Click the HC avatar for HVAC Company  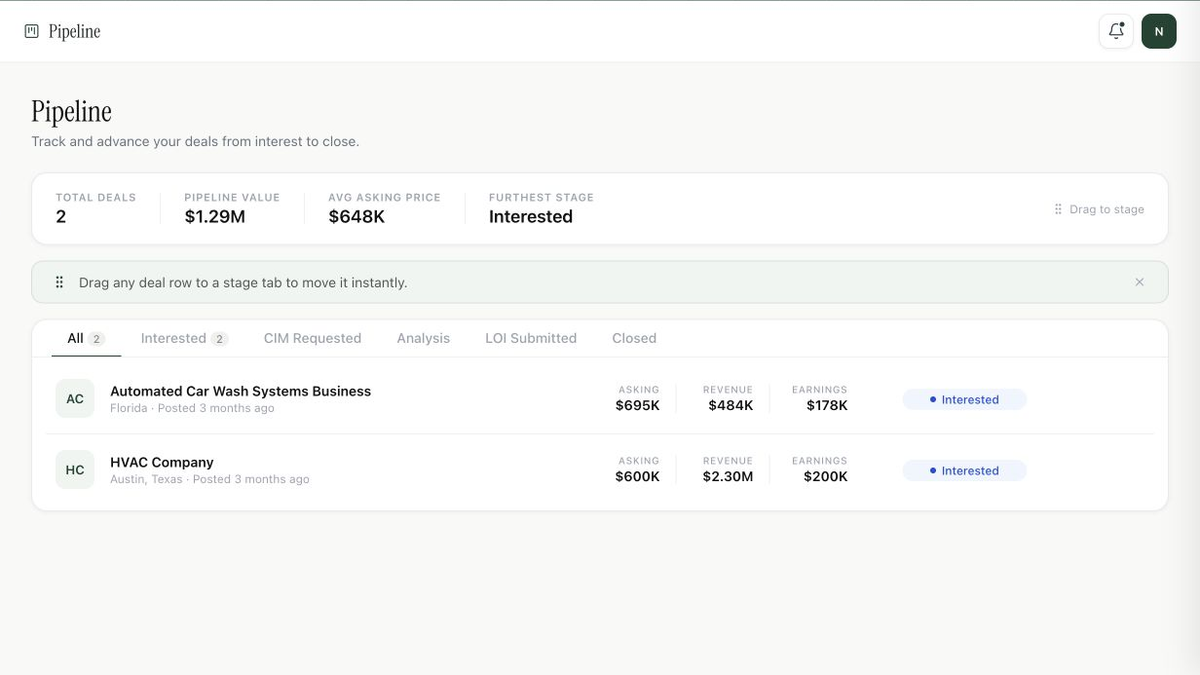[75, 470]
